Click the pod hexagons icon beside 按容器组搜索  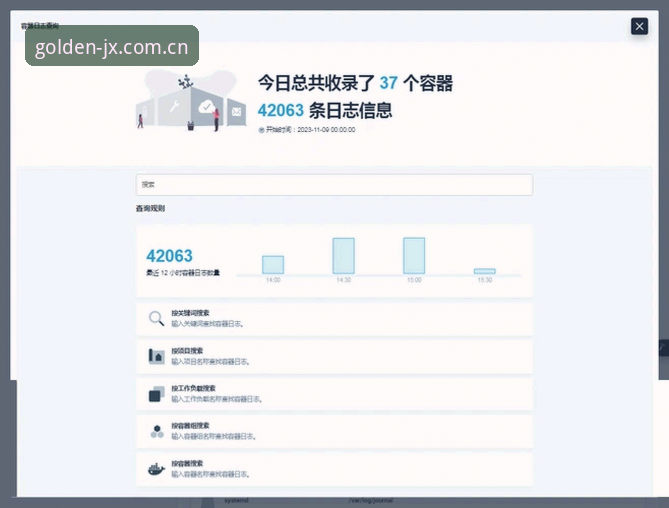tap(157, 431)
